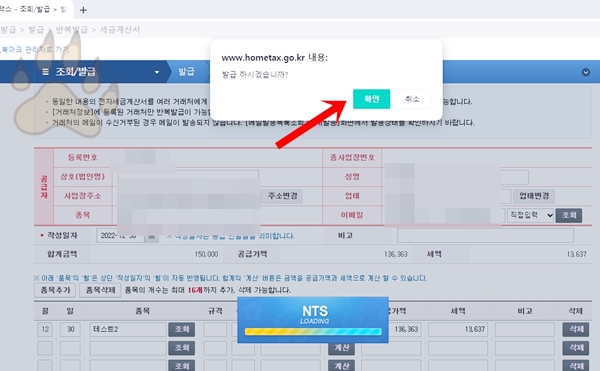The height and width of the screenshot is (371, 600).
Task: Expand the 조회/발급 dropdown arrow
Action: coord(157,72)
